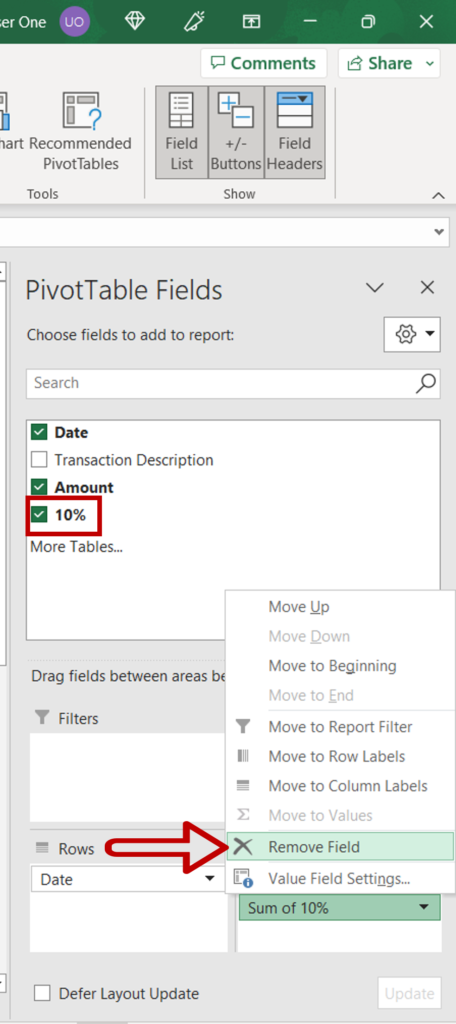Image resolution: width=456 pixels, height=1024 pixels.
Task: Click the field Search input box
Action: (x=220, y=383)
